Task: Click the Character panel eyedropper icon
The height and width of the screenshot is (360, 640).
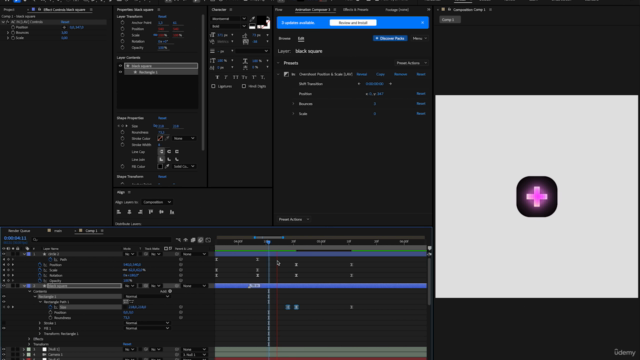Action: (x=253, y=19)
